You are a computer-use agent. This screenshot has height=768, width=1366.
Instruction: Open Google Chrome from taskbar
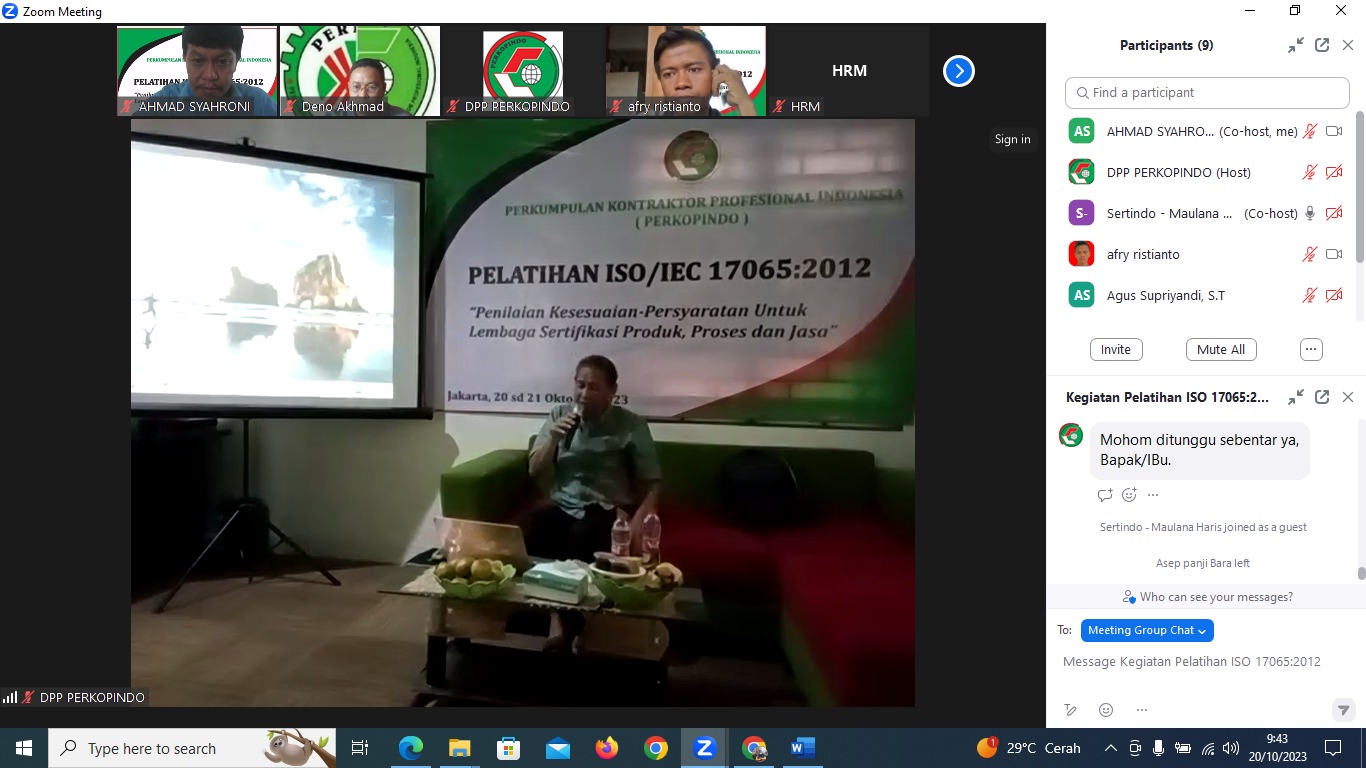(655, 748)
